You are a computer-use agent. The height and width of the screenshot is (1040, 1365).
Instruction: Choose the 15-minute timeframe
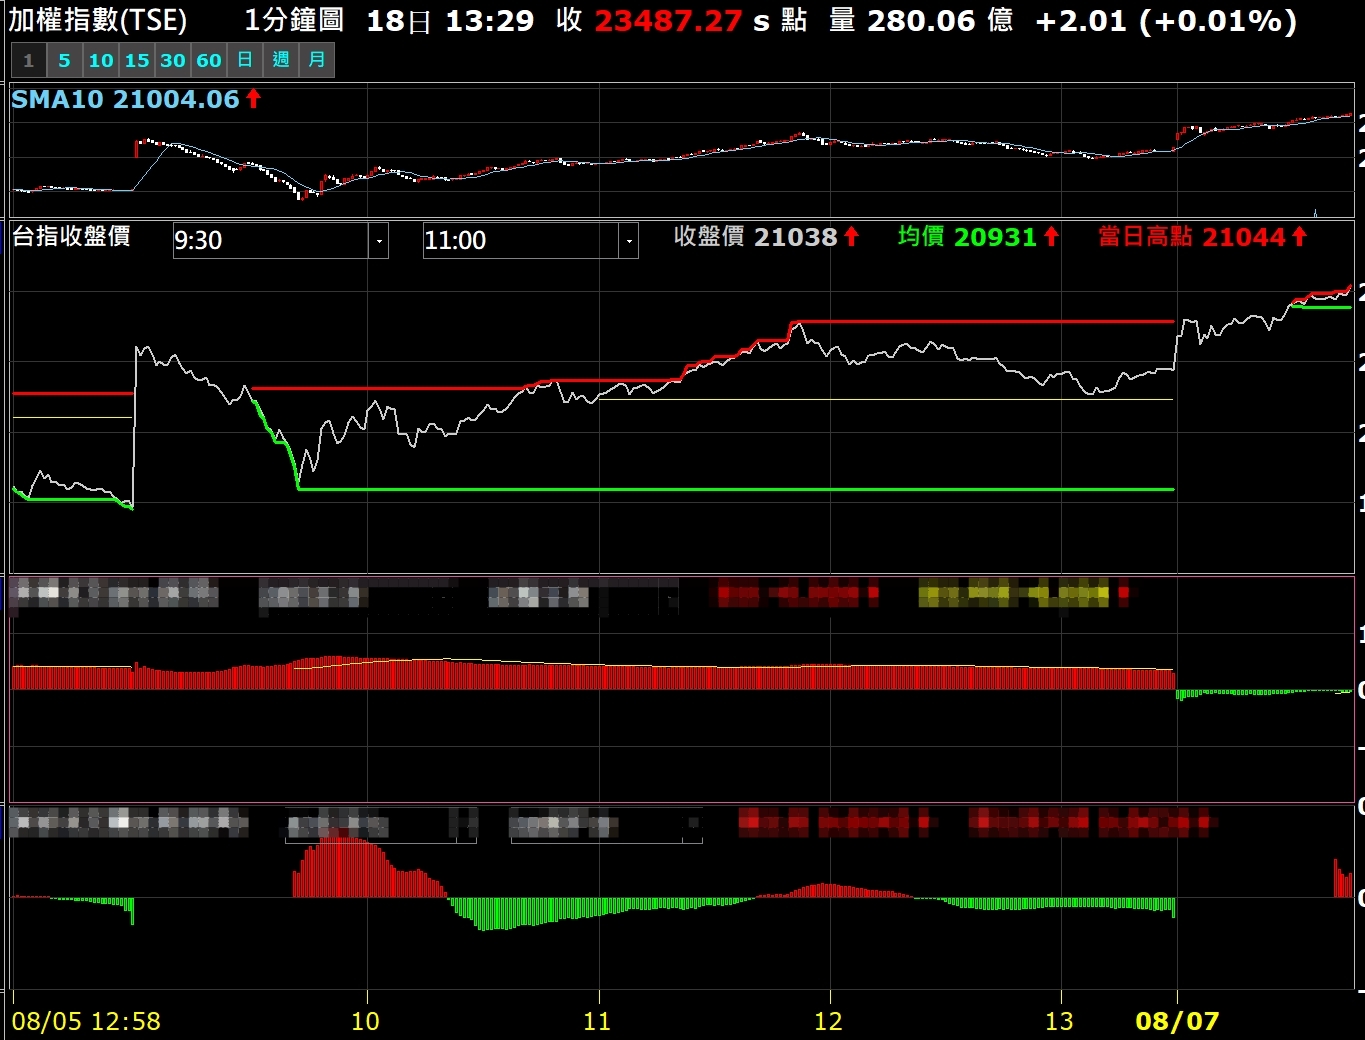tap(137, 60)
